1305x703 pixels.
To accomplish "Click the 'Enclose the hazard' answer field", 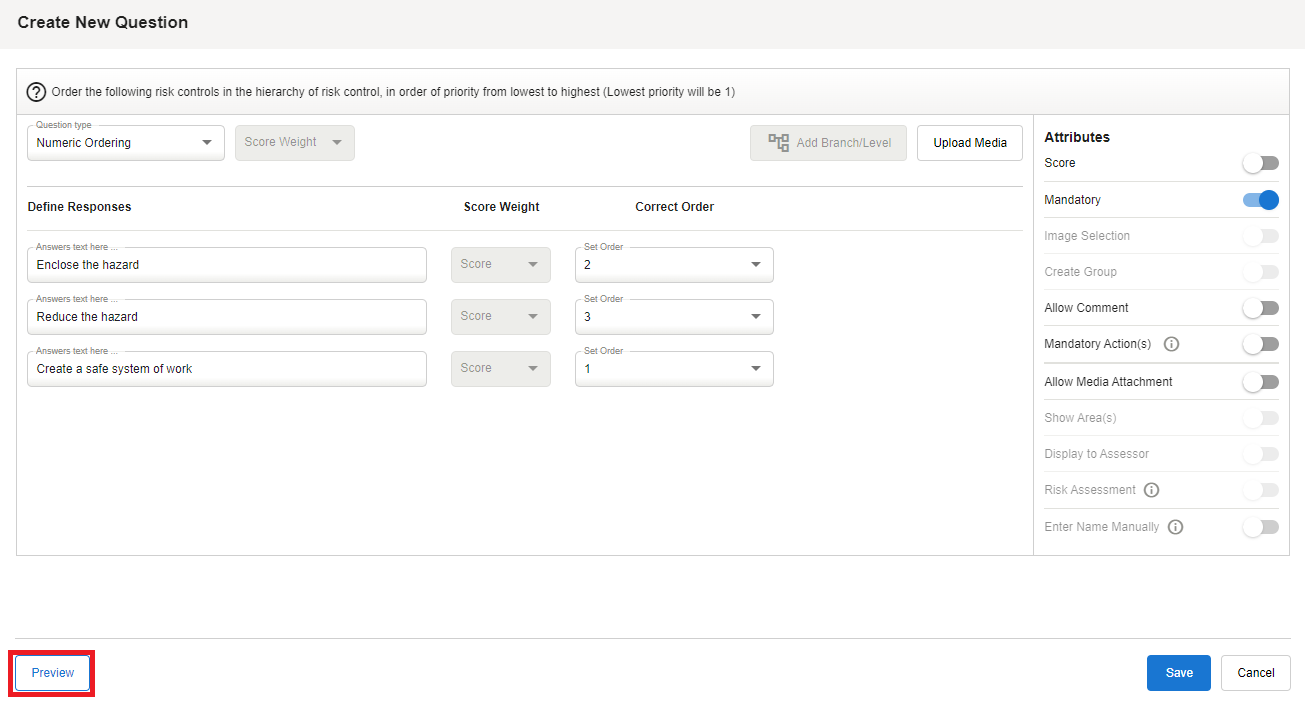I will click(x=226, y=265).
